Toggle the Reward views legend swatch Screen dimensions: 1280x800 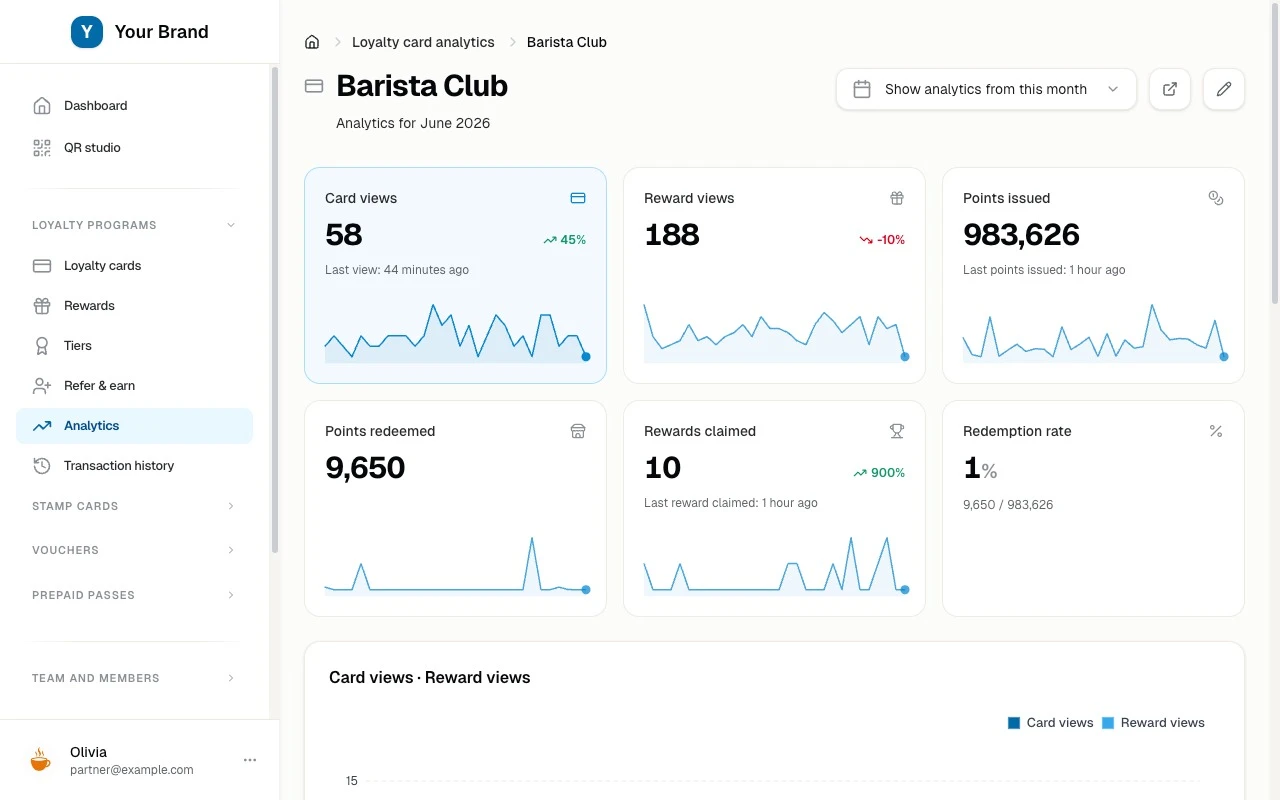coord(1108,723)
